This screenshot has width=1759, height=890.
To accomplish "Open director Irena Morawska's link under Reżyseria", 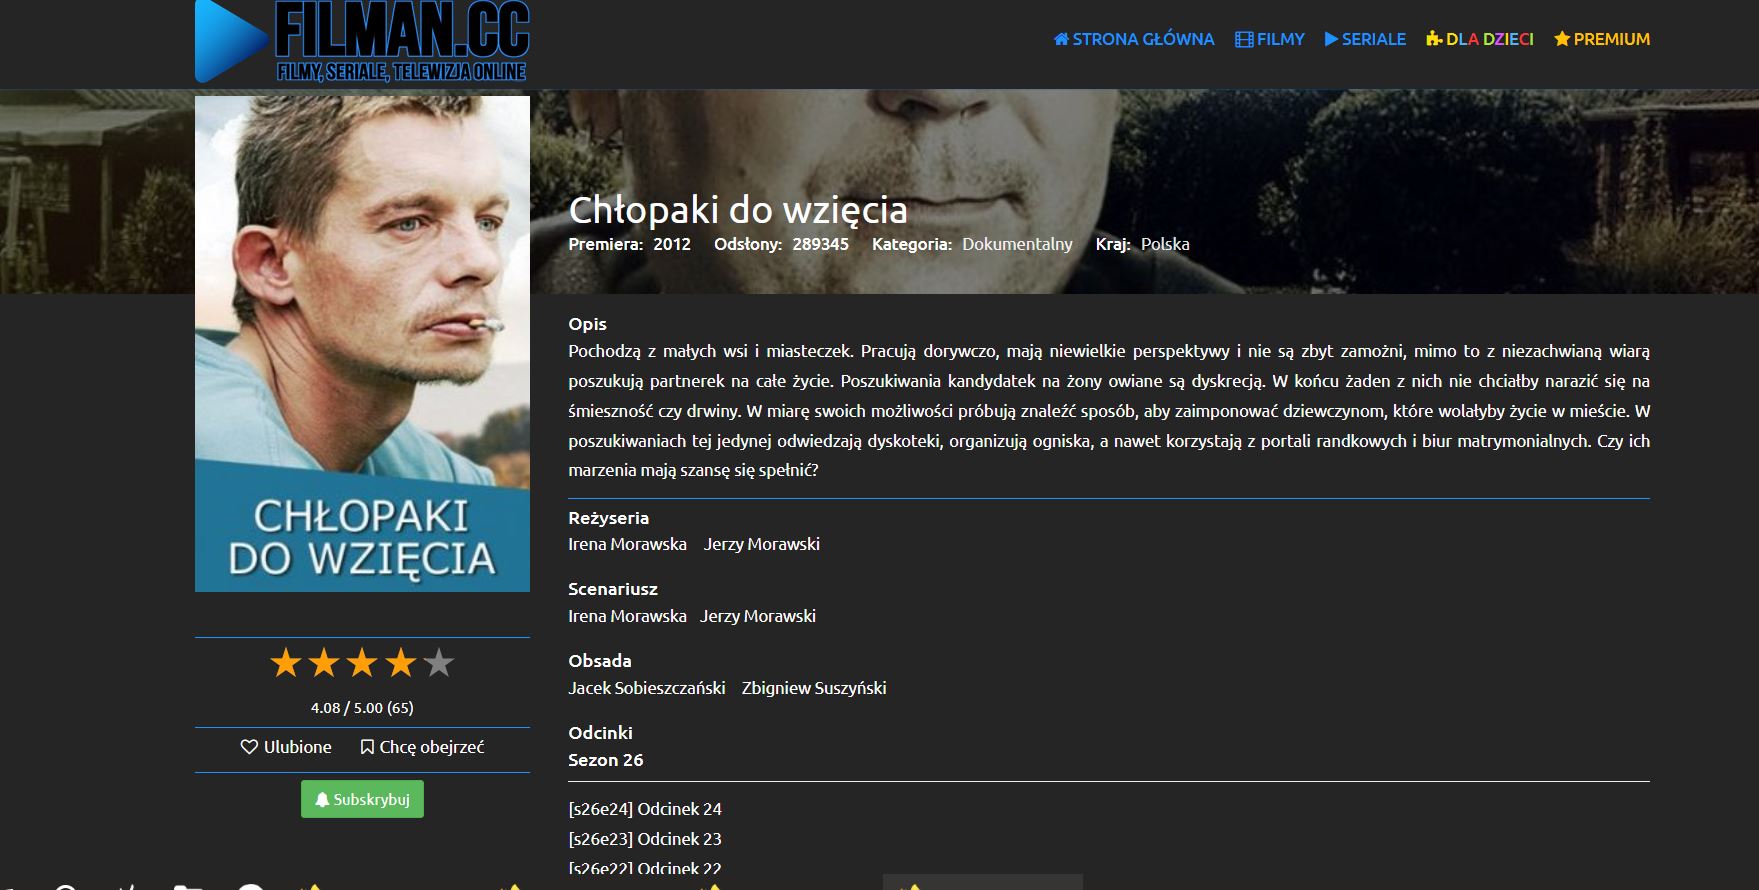I will pyautogui.click(x=627, y=544).
